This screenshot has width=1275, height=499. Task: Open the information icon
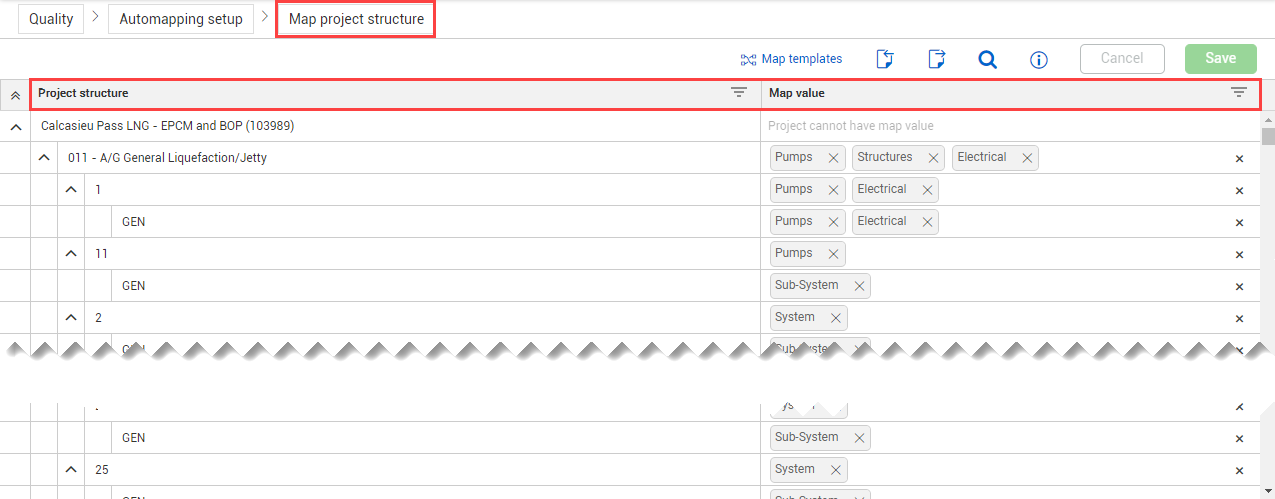[x=1038, y=60]
